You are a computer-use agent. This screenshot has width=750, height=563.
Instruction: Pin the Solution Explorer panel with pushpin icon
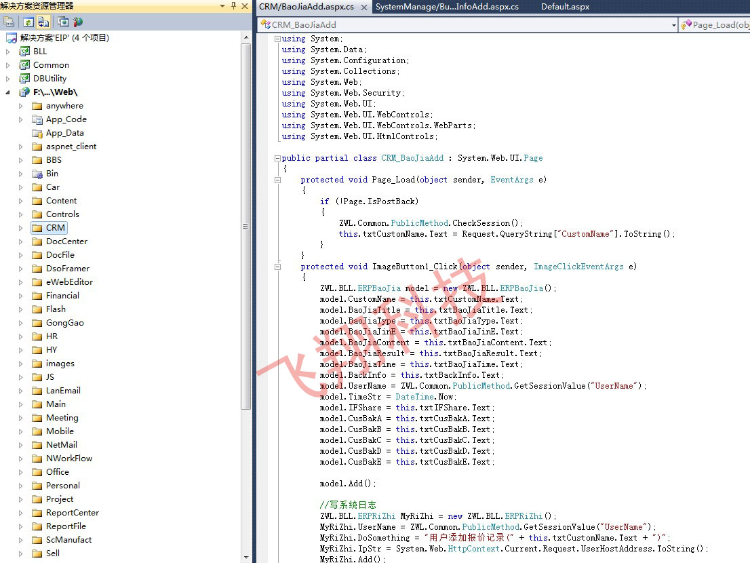232,6
